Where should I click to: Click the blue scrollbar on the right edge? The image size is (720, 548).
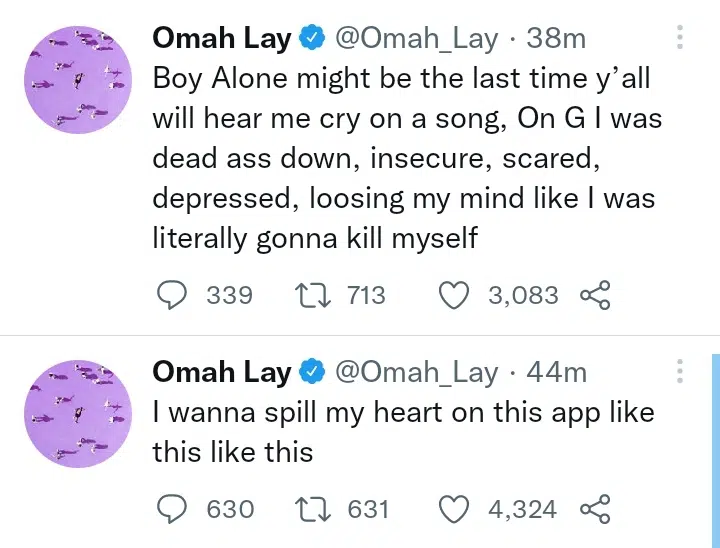pos(714,450)
